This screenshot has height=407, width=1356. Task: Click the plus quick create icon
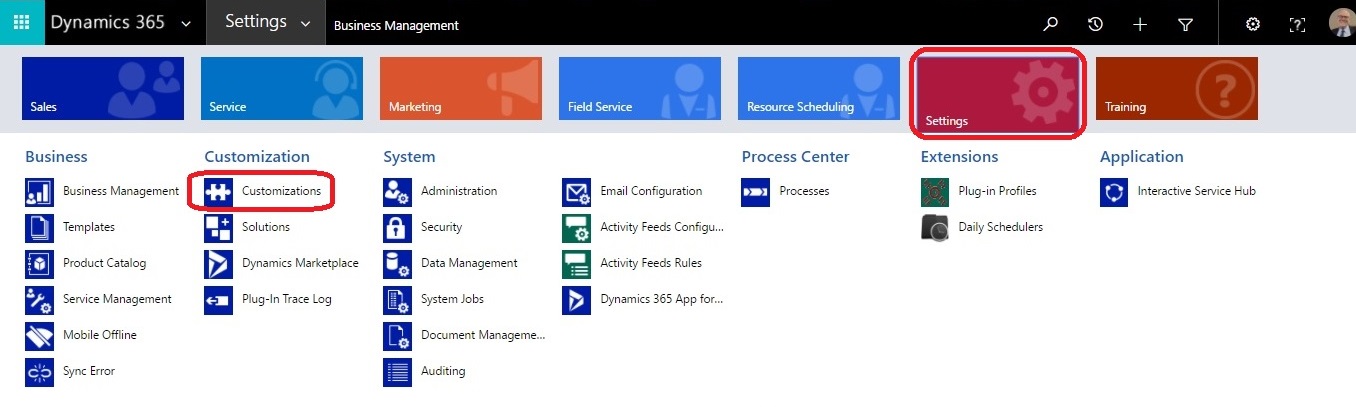pos(1140,24)
